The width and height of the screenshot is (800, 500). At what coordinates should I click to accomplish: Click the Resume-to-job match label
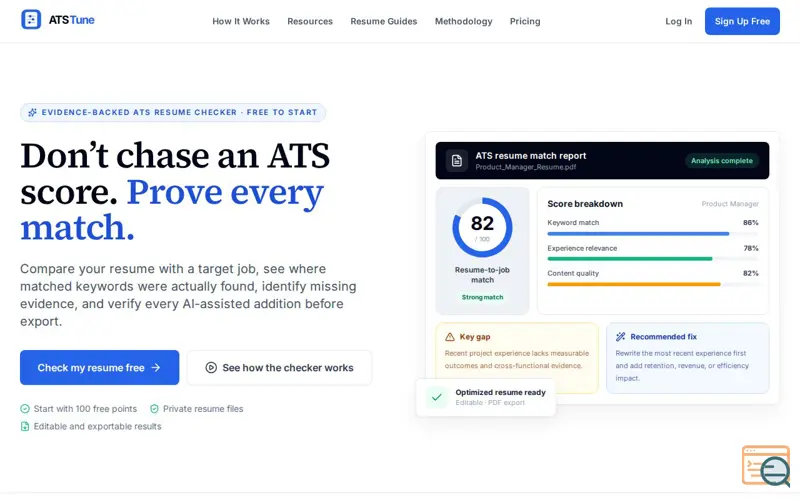(482, 274)
